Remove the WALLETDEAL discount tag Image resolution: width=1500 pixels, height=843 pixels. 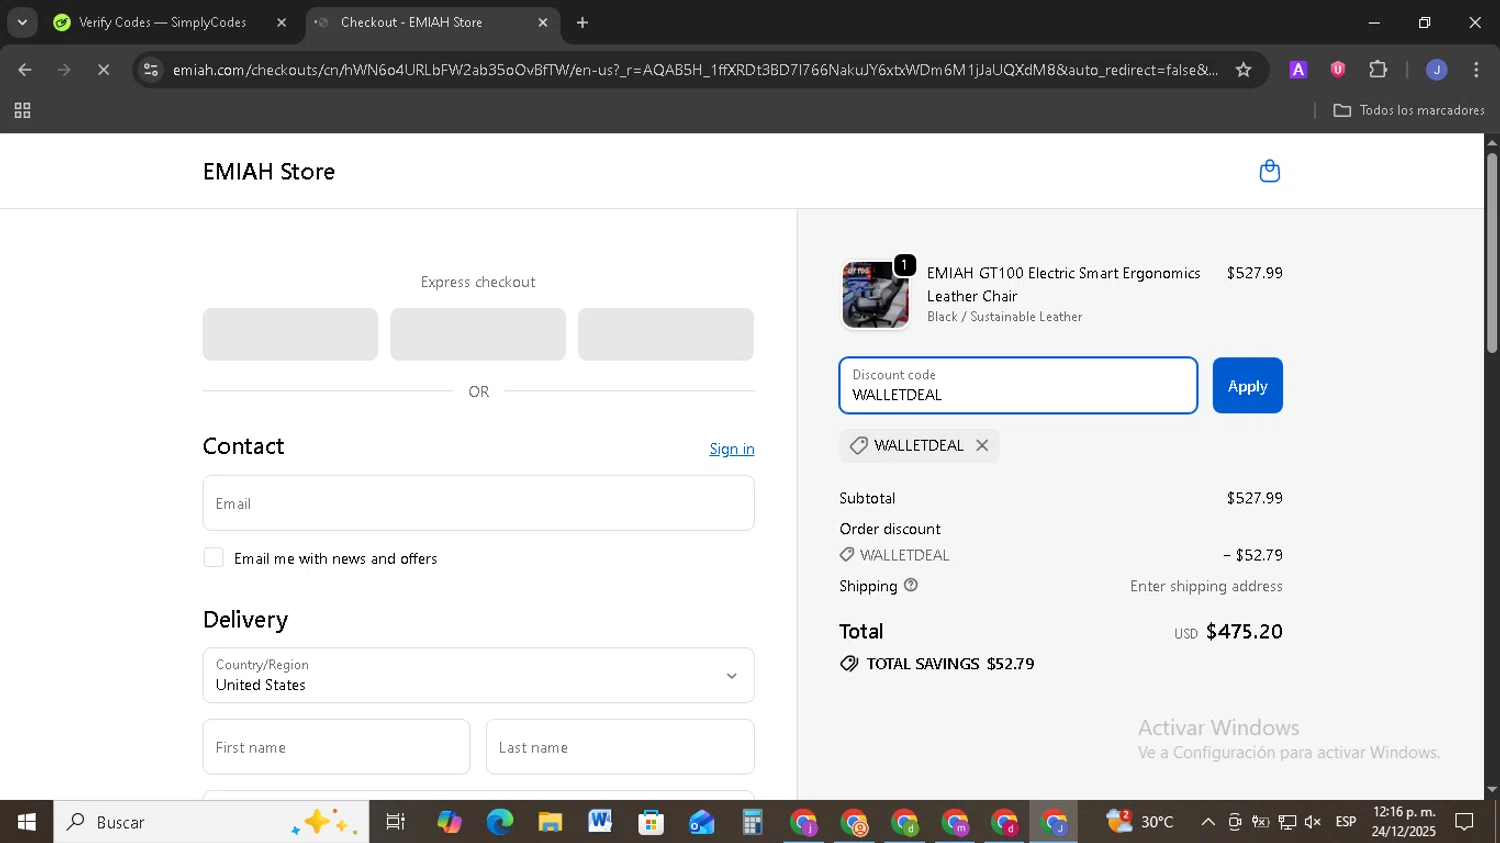point(982,446)
